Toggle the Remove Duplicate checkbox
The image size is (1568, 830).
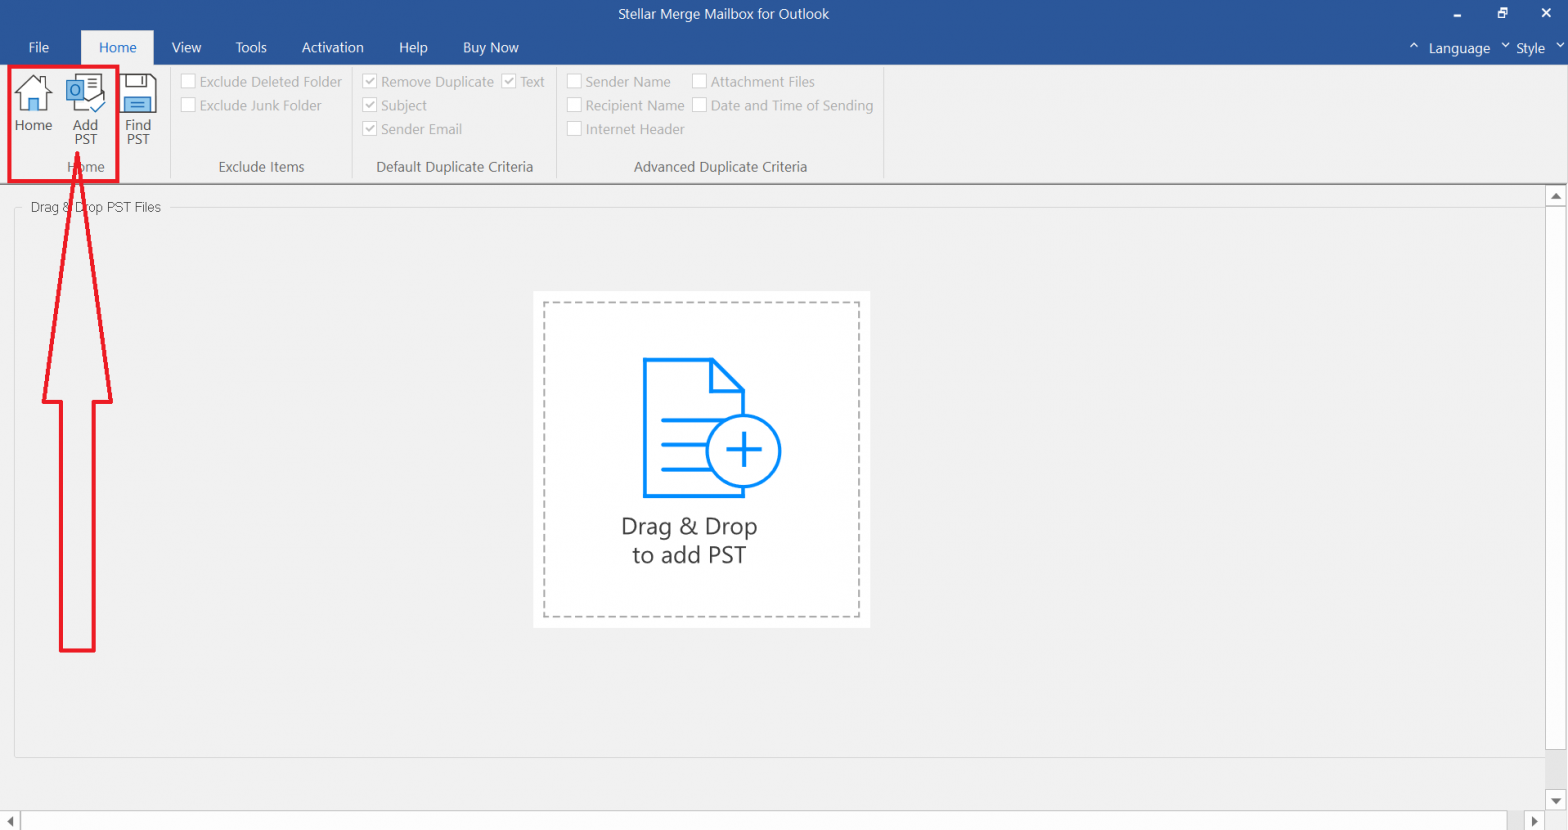point(370,81)
